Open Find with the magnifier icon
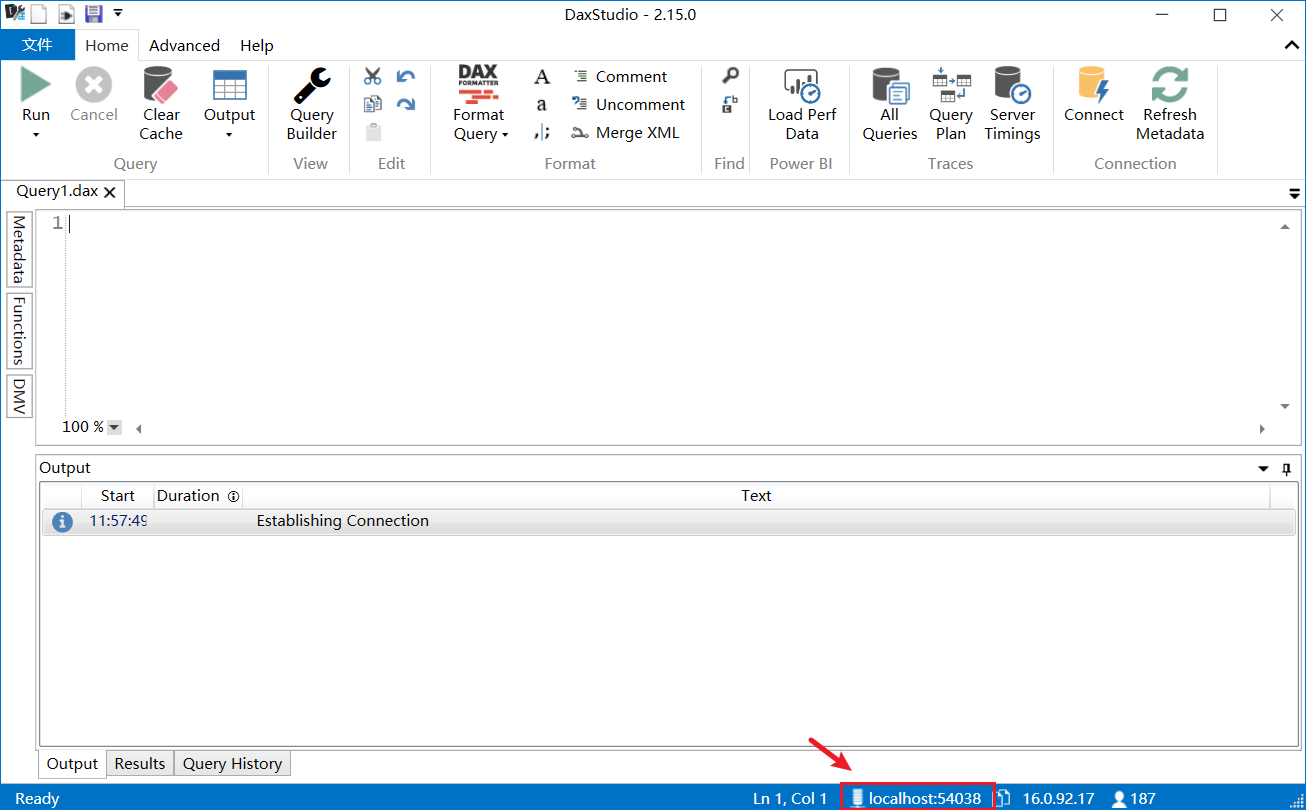Screen dimensions: 1306x810 tap(731, 76)
